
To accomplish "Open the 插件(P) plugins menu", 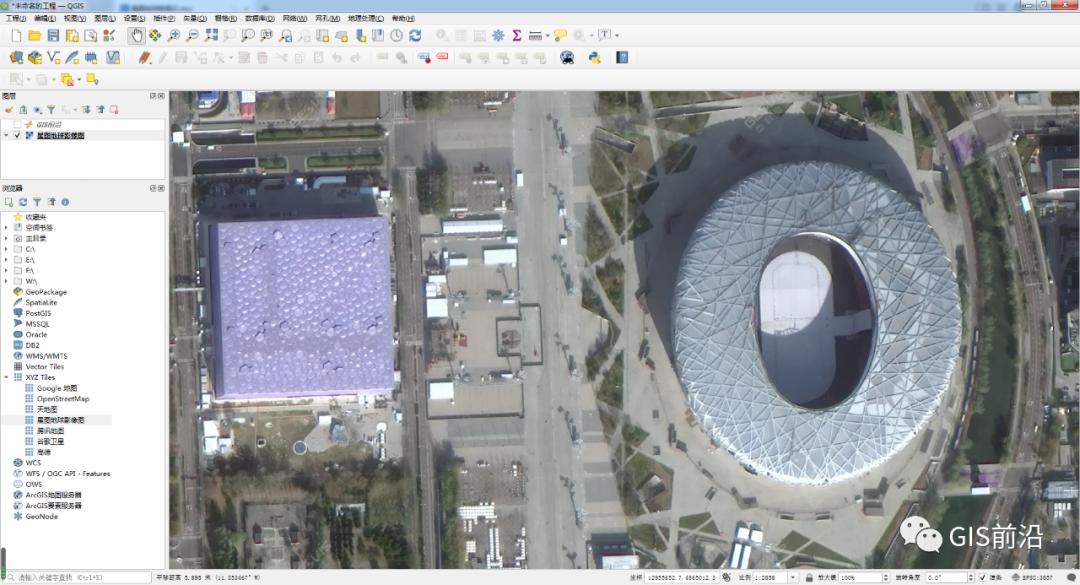I will pos(164,18).
